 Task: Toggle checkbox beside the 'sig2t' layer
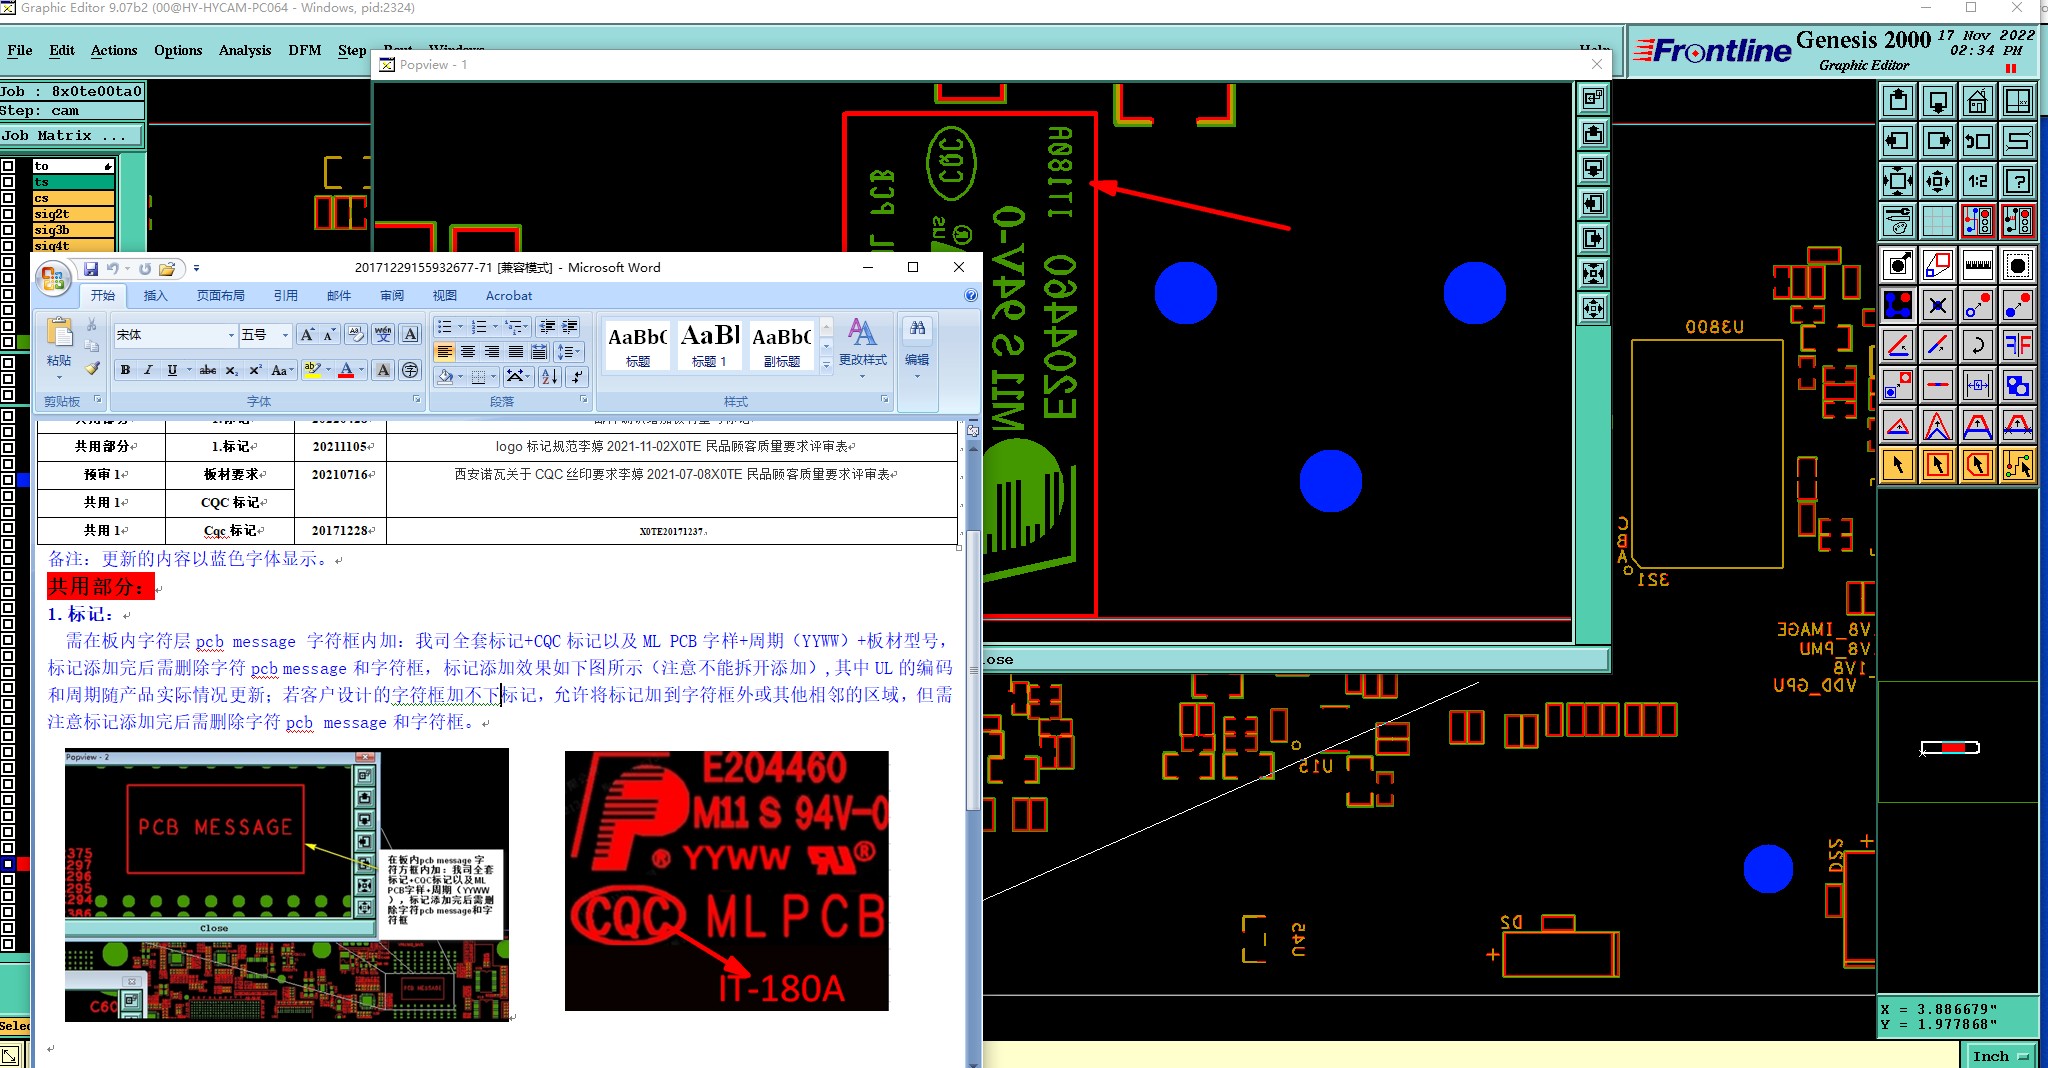click(8, 214)
